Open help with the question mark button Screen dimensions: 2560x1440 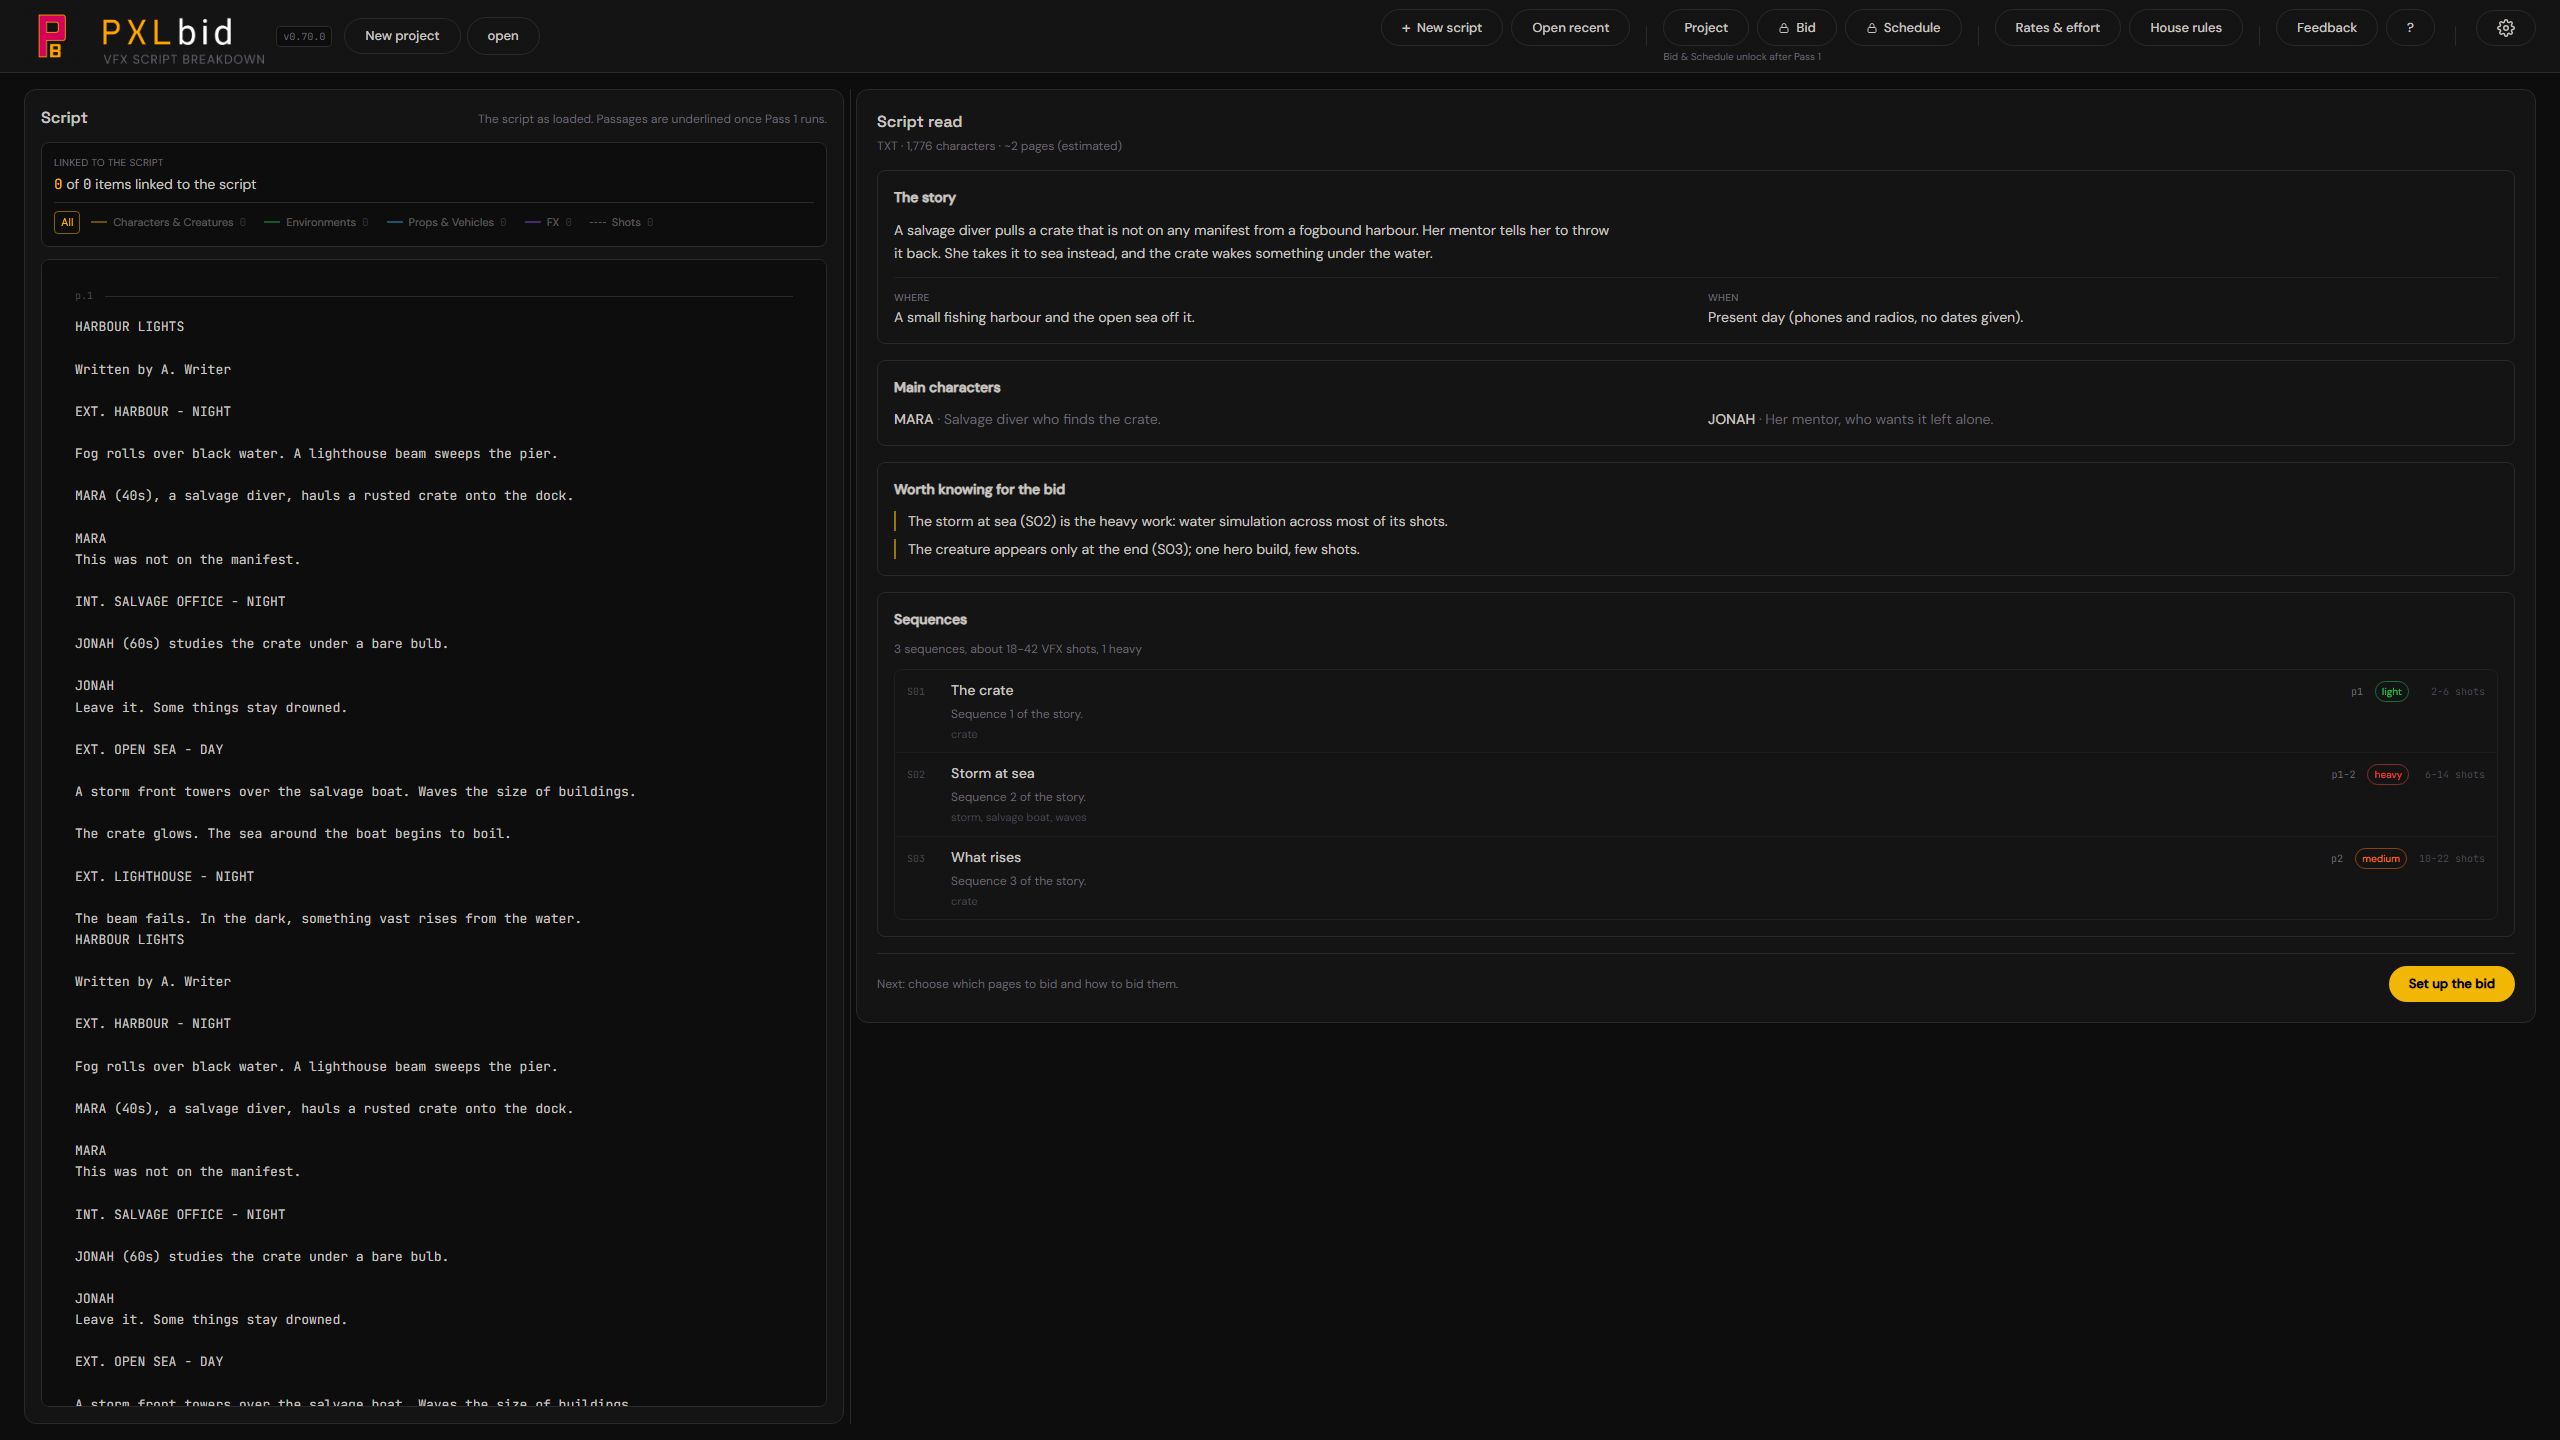(x=2409, y=28)
